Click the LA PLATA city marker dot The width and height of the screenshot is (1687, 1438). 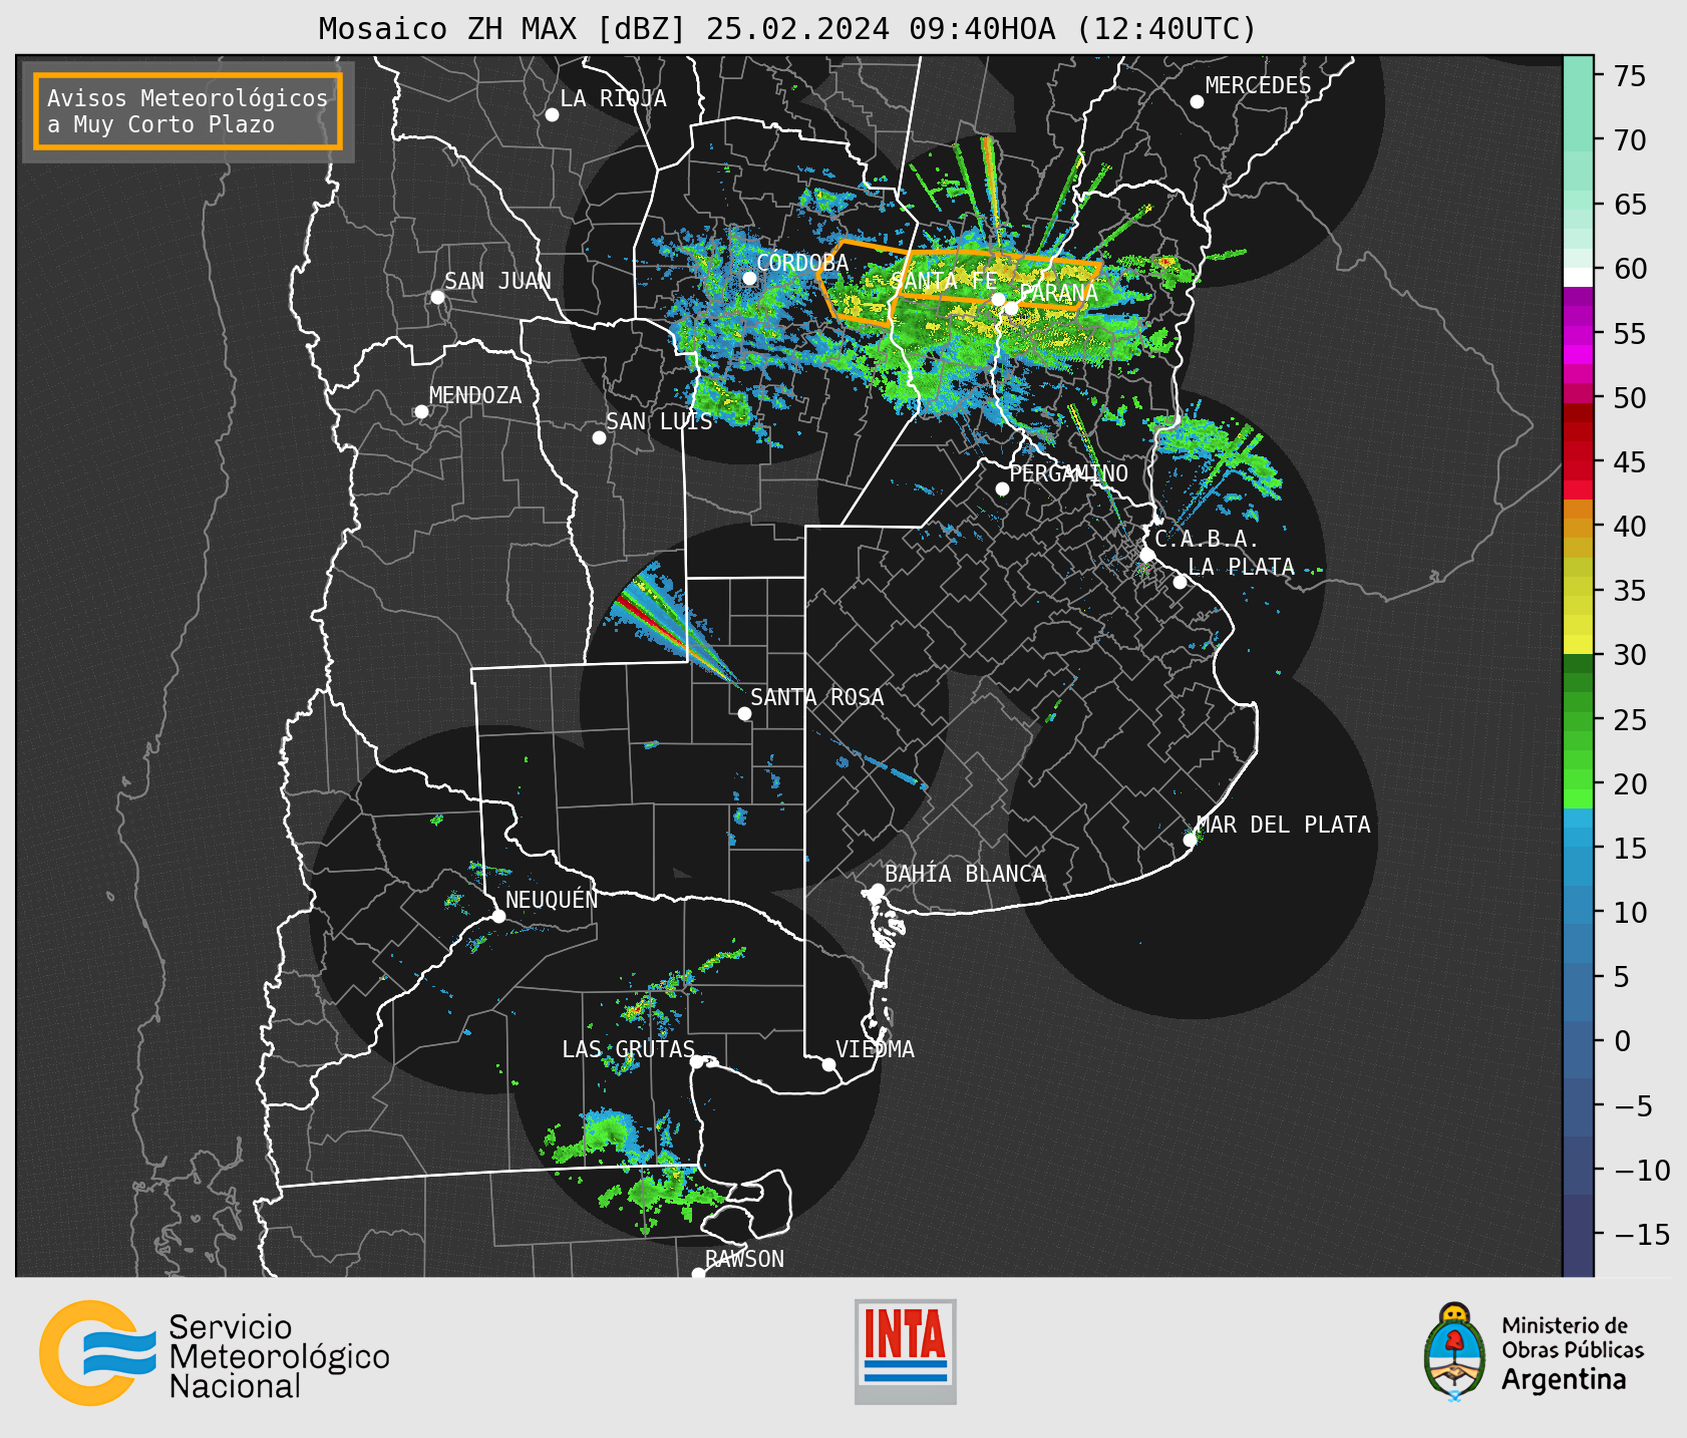[1180, 582]
